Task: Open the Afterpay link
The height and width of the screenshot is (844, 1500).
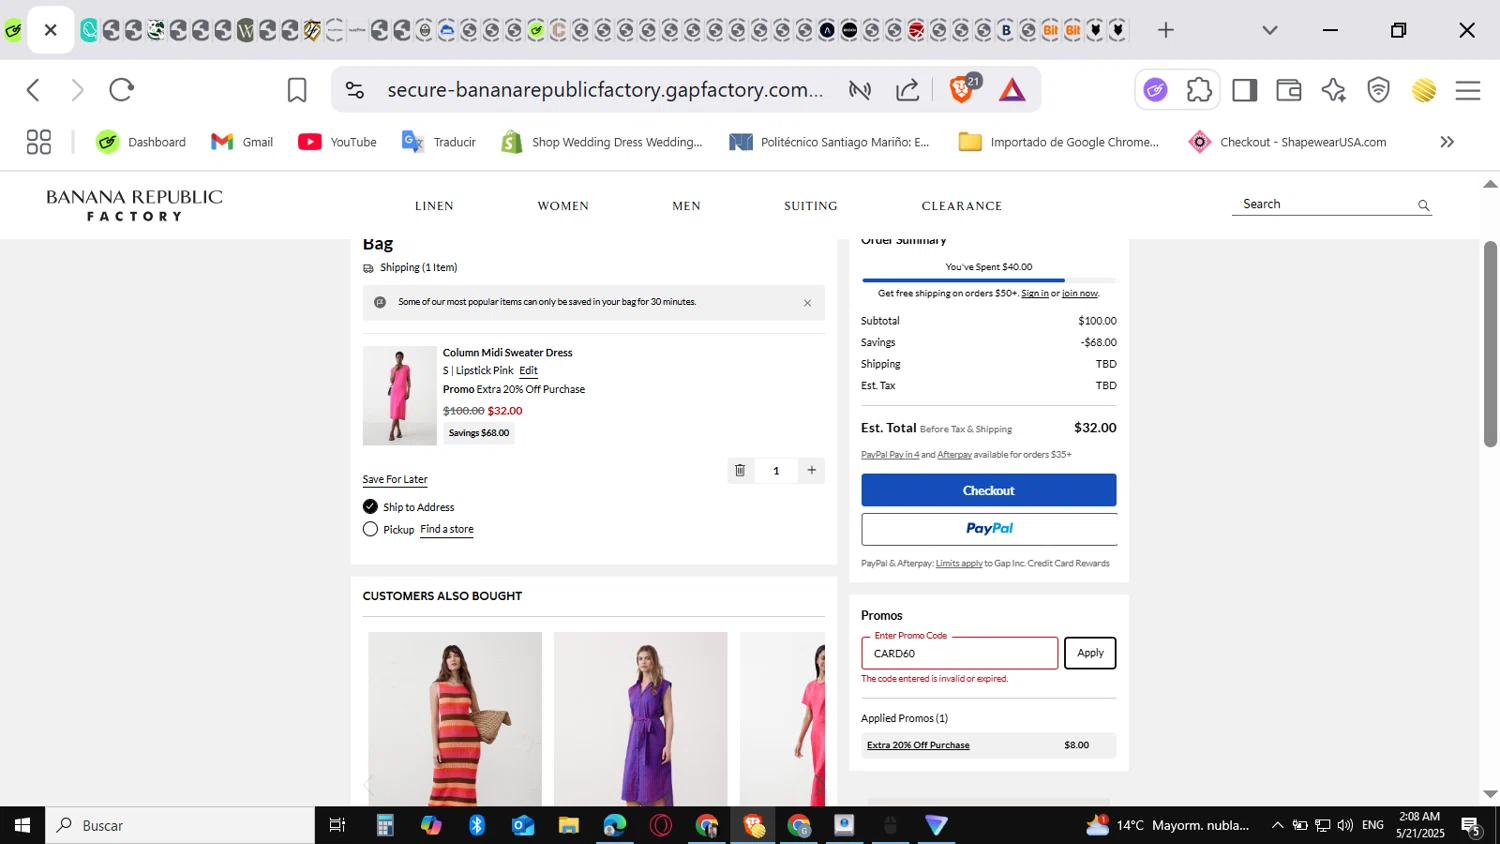Action: [x=954, y=454]
